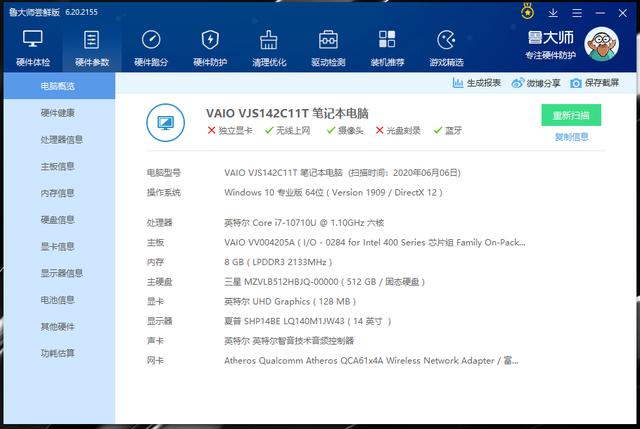Select 显卡信息 in the sidebar
The image size is (640, 429).
pyautogui.click(x=59, y=246)
